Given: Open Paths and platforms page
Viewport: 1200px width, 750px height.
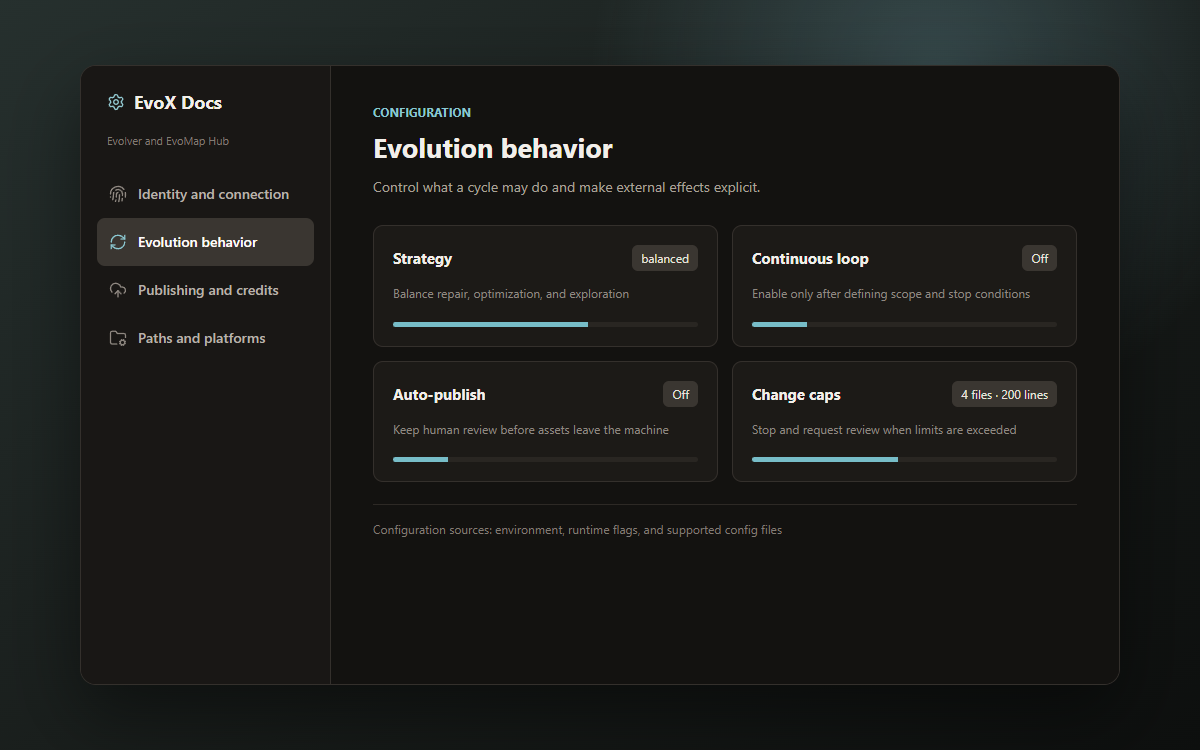Looking at the screenshot, I should [205, 338].
